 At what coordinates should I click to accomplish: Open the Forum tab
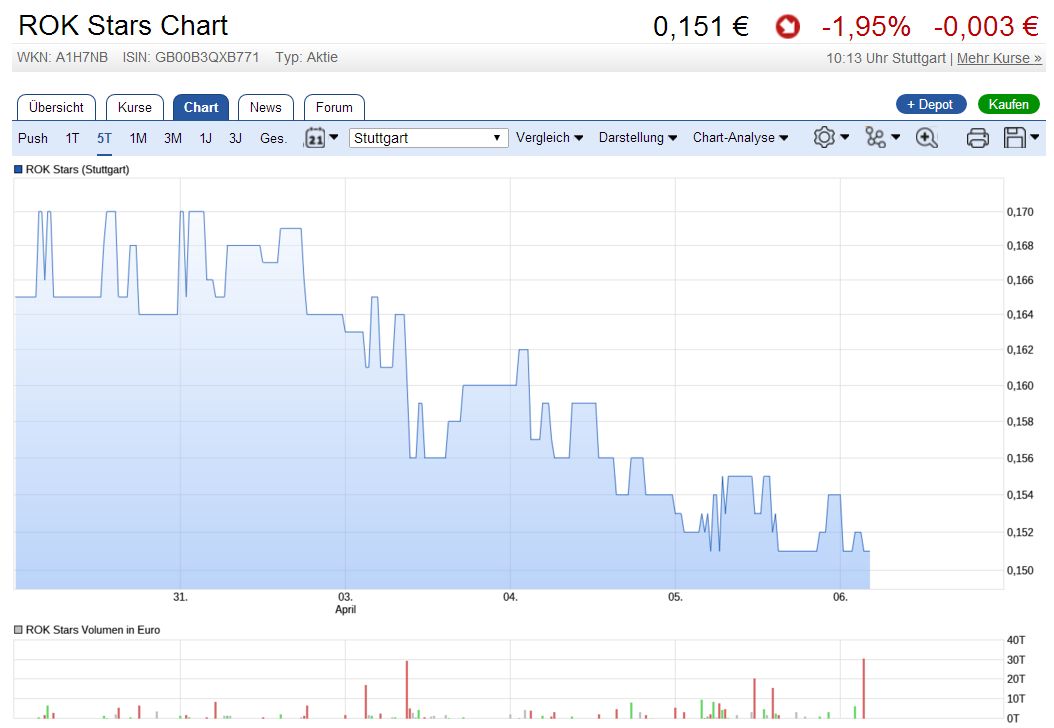coord(334,108)
